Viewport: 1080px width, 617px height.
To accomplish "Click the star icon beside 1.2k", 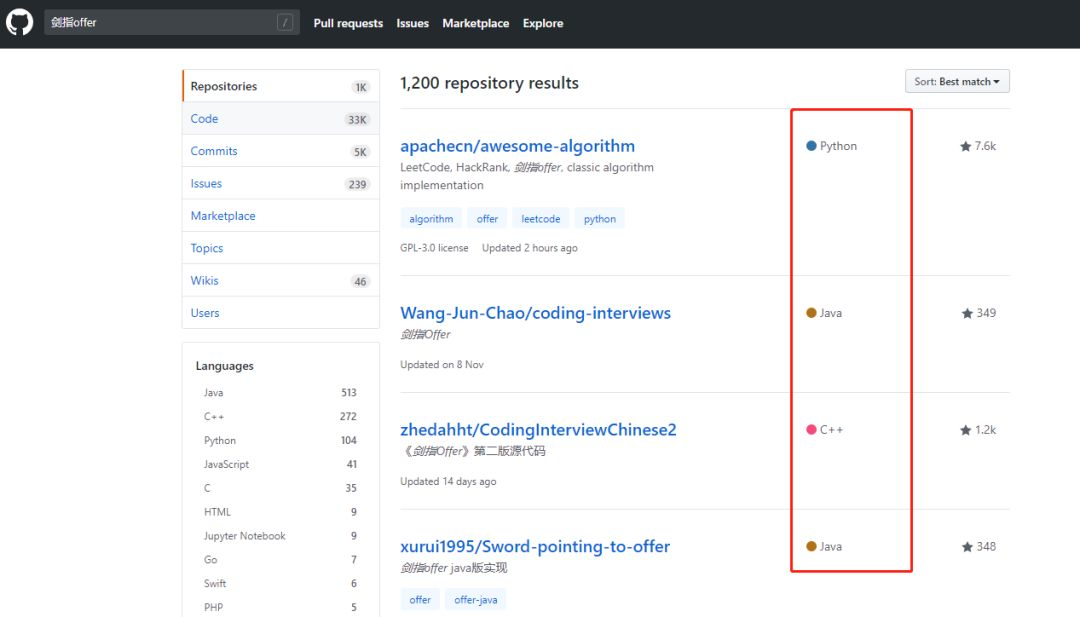I will click(x=966, y=430).
